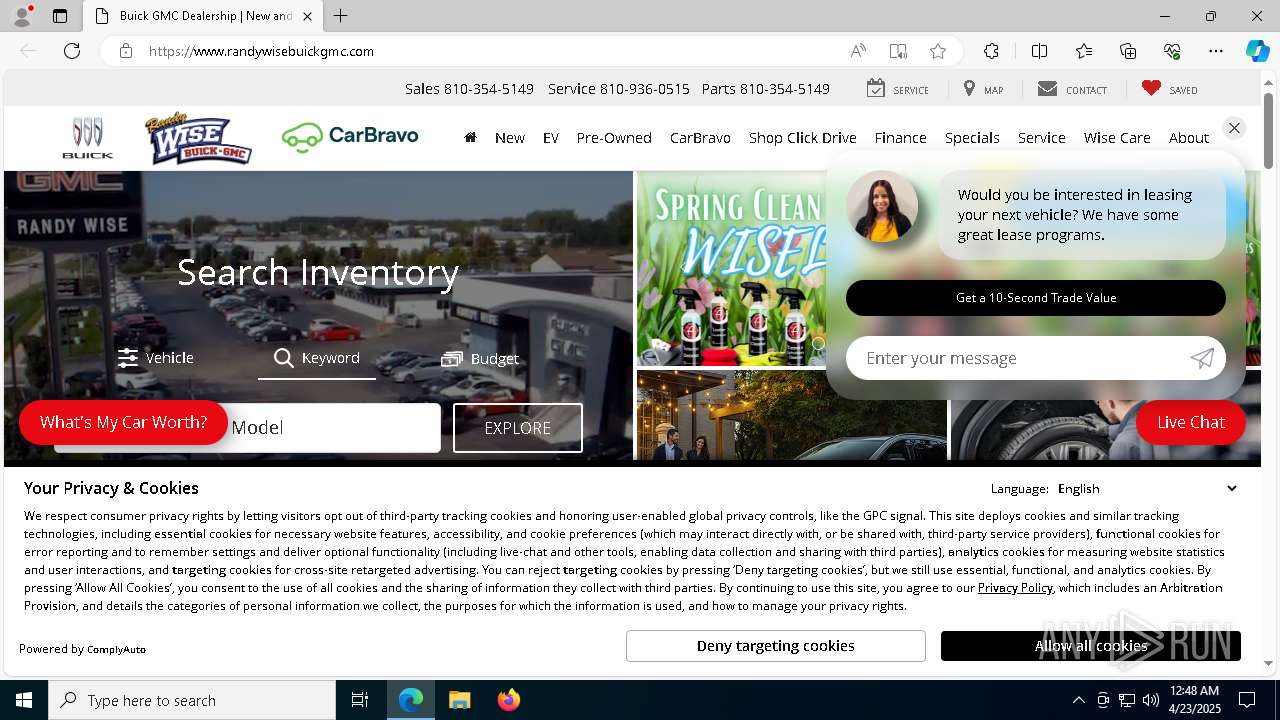Click the EXPLORE button
Image resolution: width=1280 pixels, height=720 pixels.
tap(518, 428)
